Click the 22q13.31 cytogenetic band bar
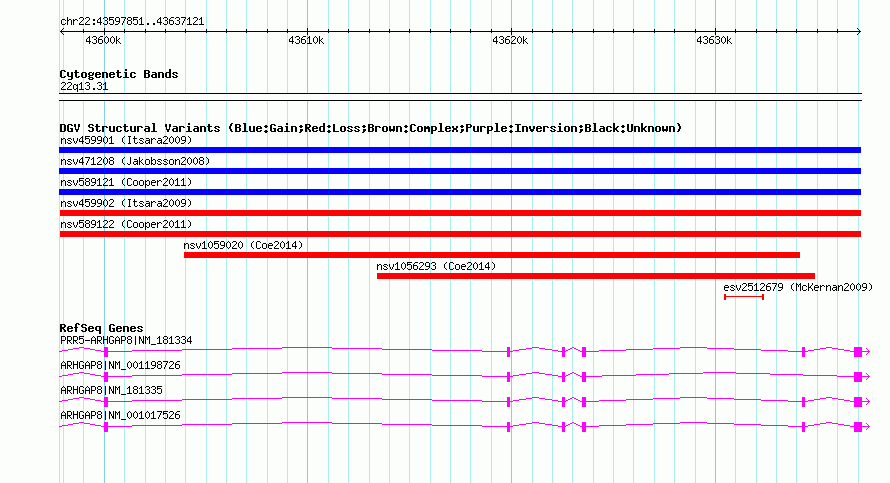Image resolution: width=890 pixels, height=483 pixels. point(460,97)
